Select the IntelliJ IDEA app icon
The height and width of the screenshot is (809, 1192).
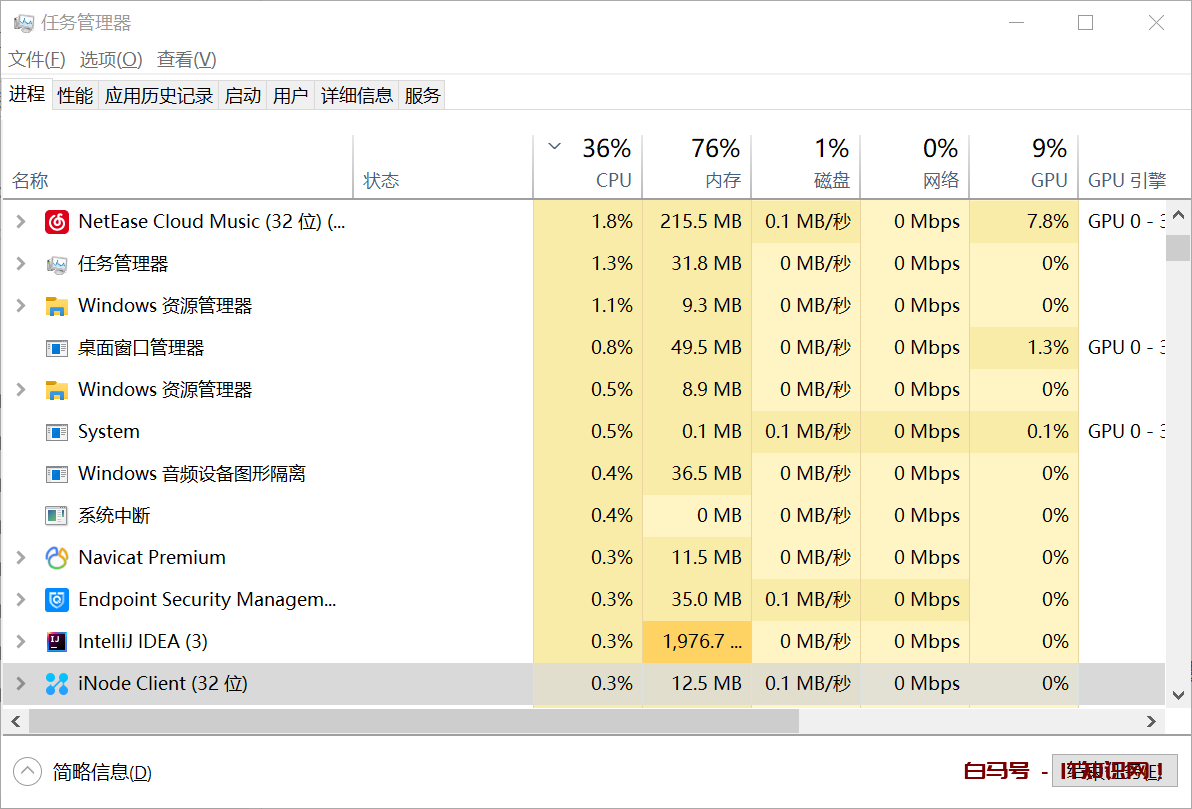(x=57, y=641)
